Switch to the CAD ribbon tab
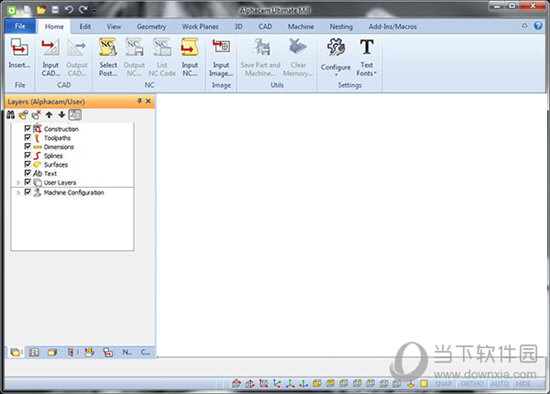The height and width of the screenshot is (394, 550). click(265, 27)
